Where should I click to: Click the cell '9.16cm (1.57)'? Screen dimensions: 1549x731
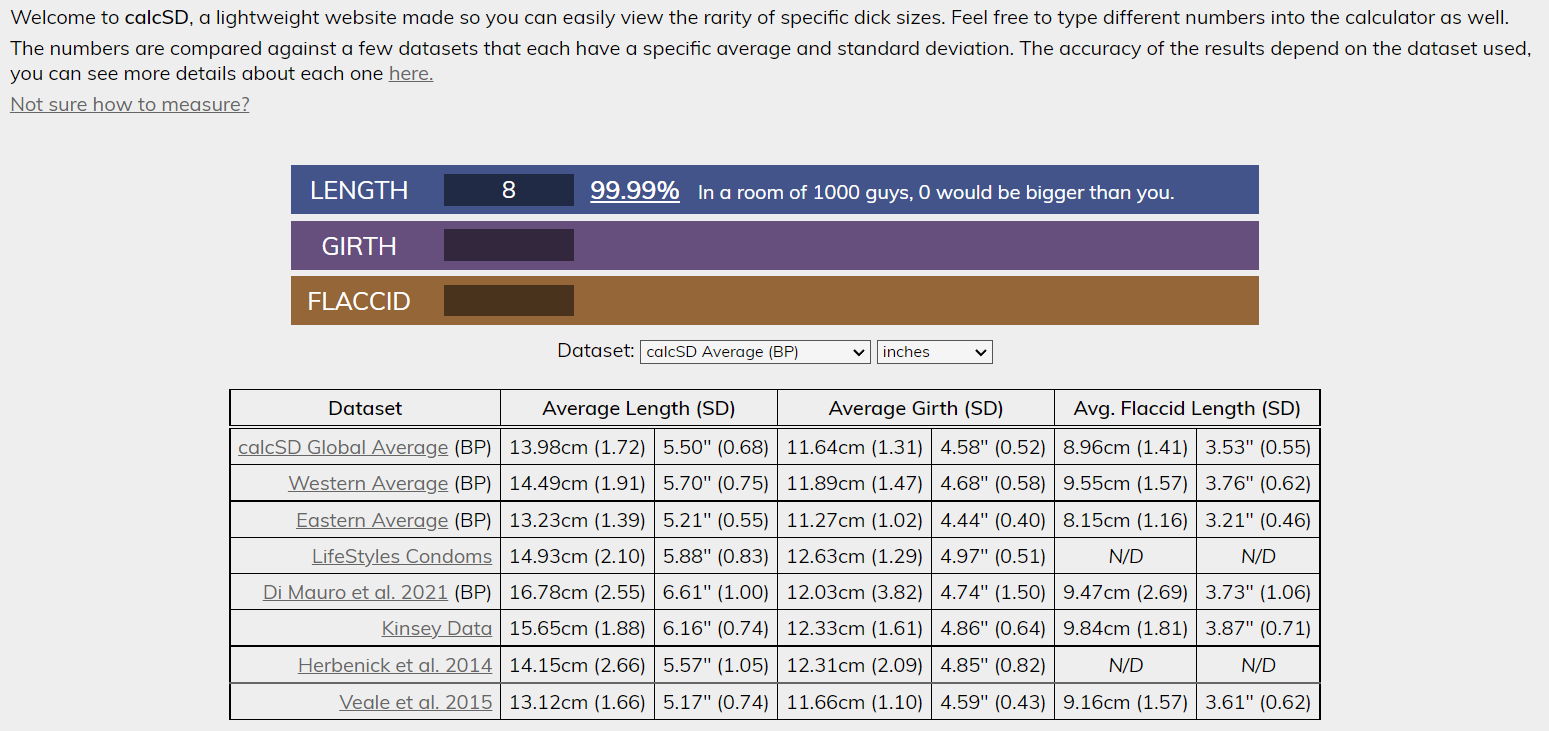[x=1126, y=702]
